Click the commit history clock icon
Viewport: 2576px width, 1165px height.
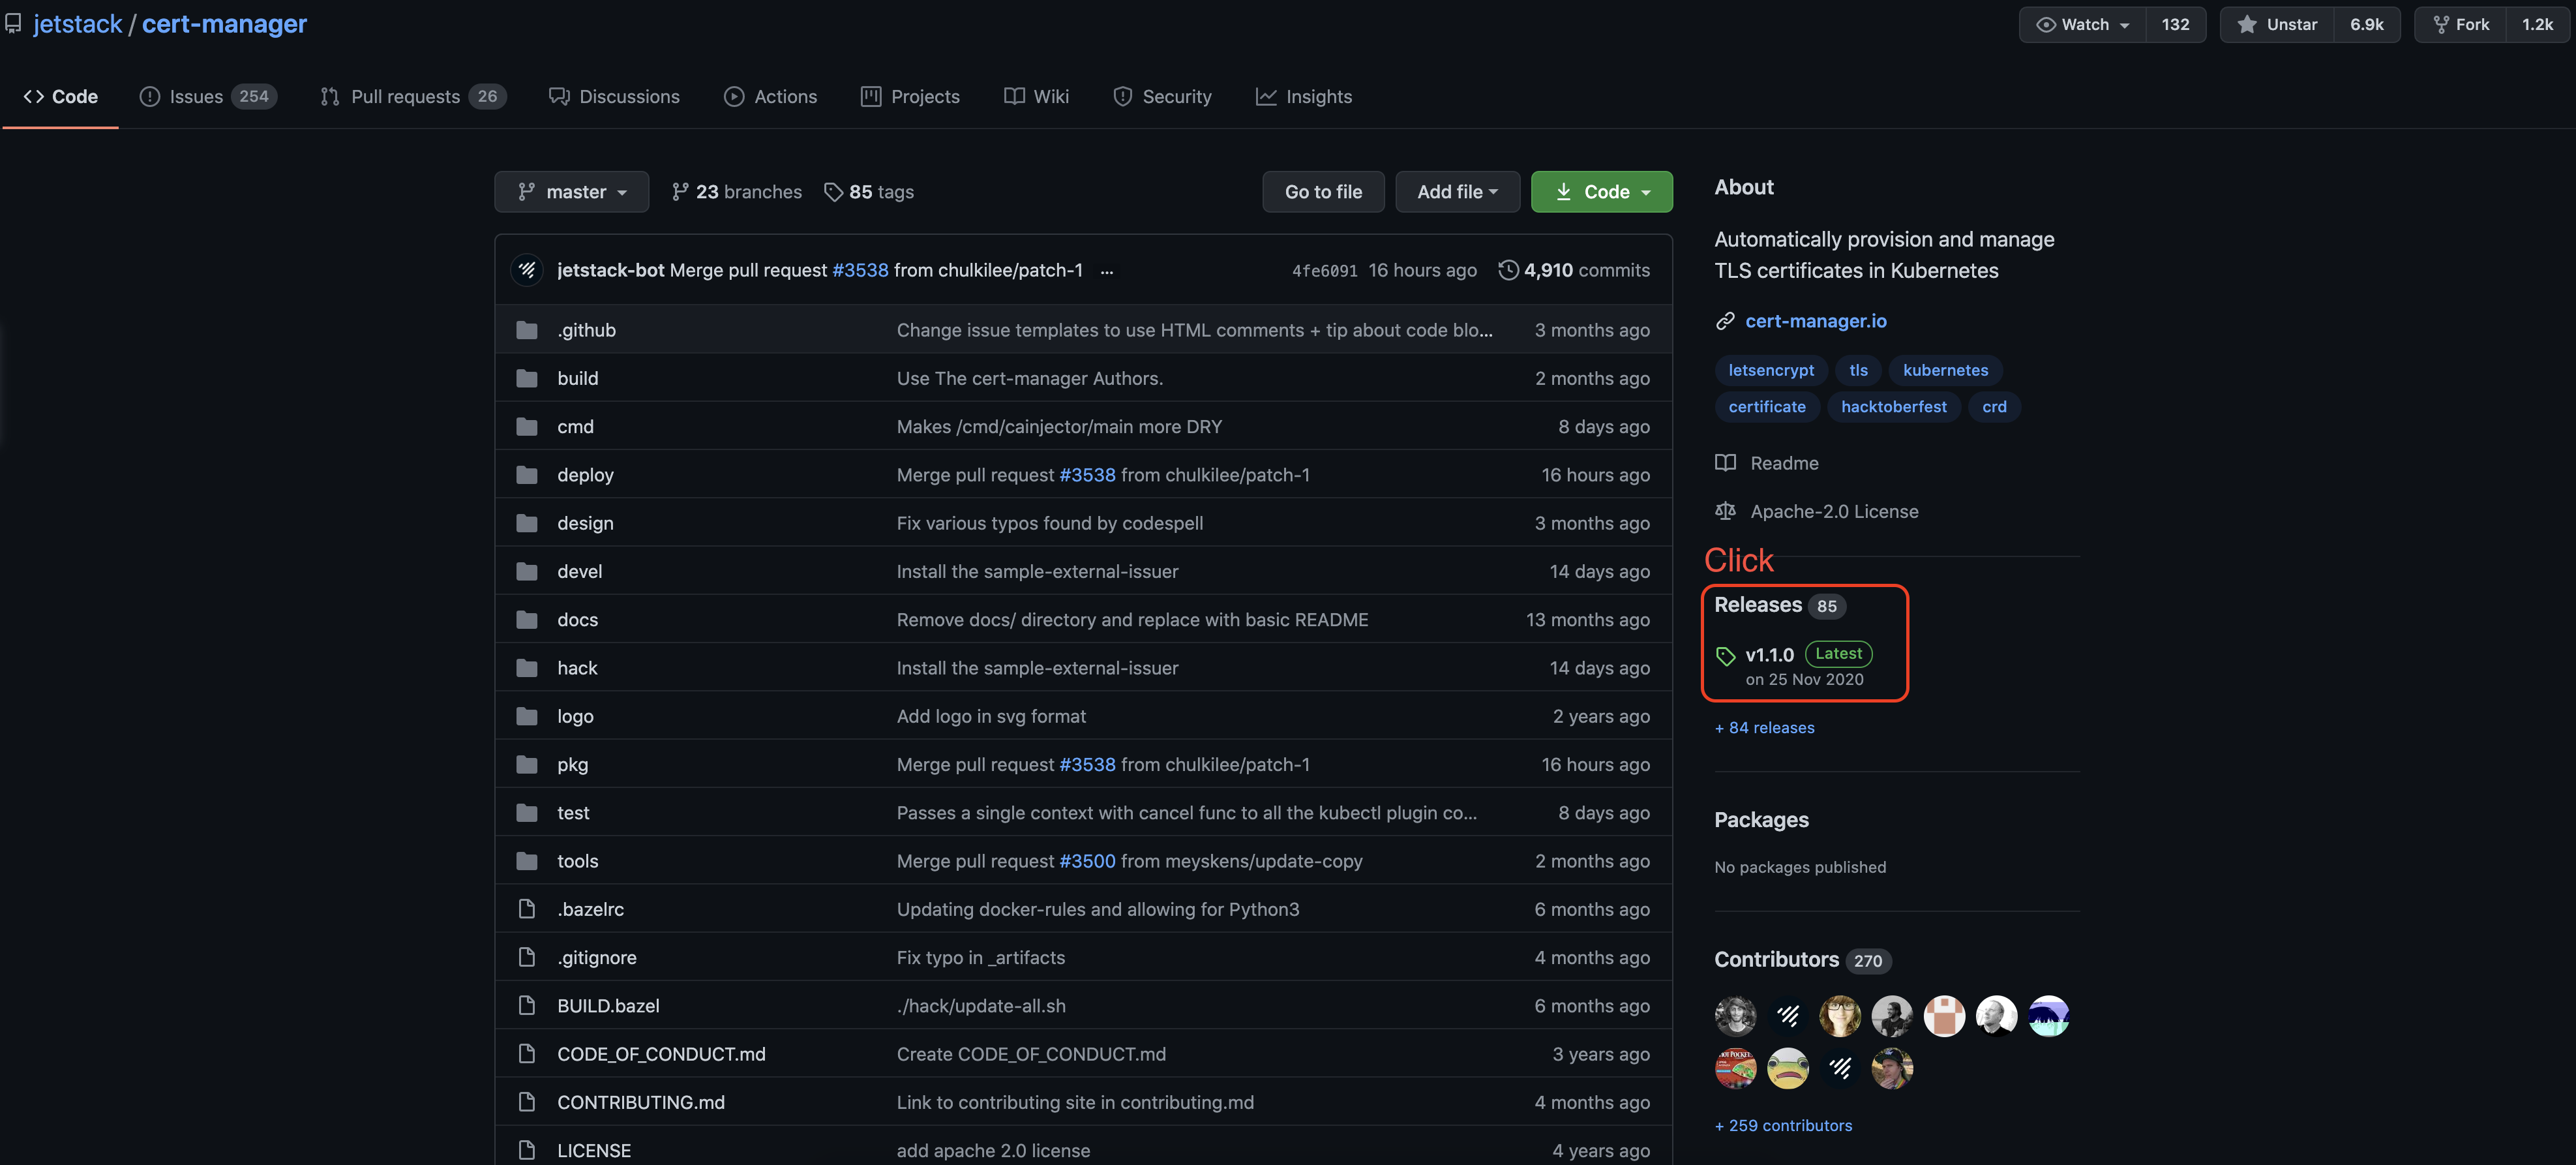(1508, 270)
